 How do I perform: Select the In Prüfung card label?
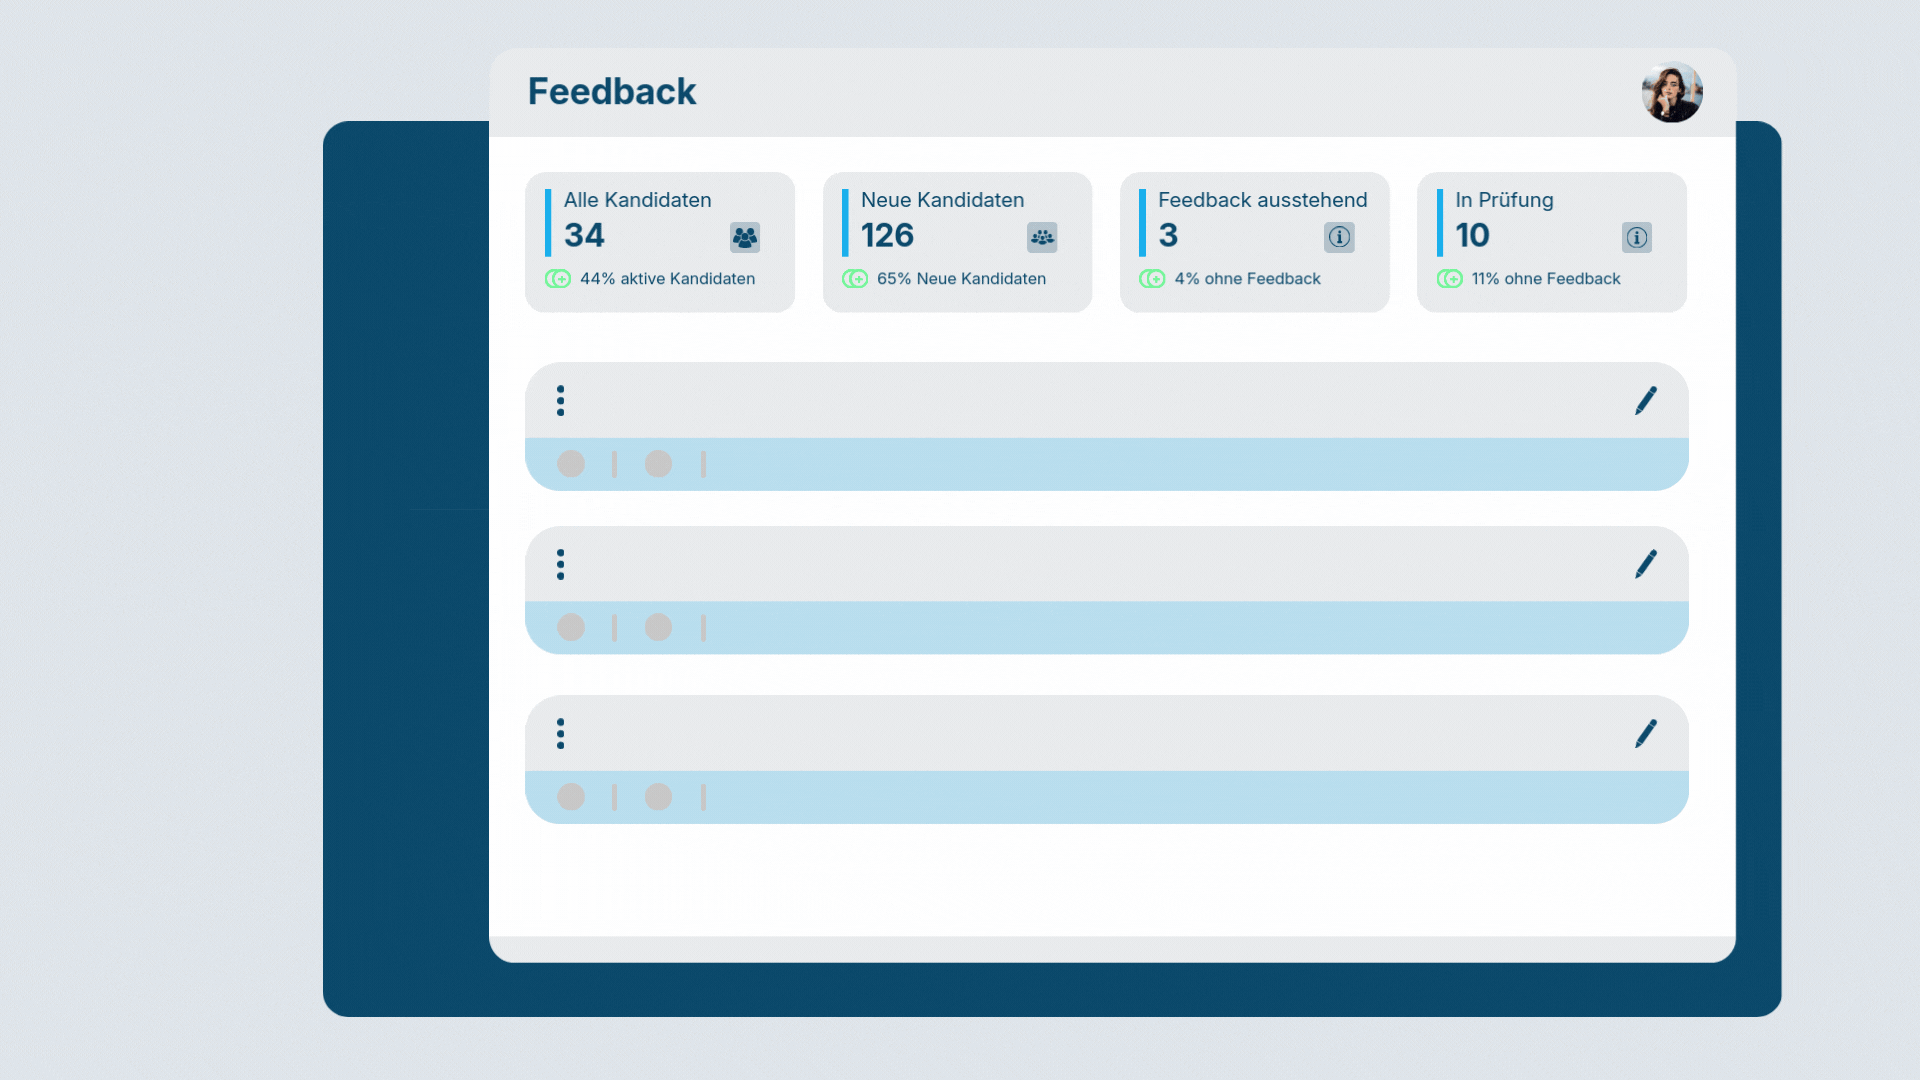pos(1503,200)
